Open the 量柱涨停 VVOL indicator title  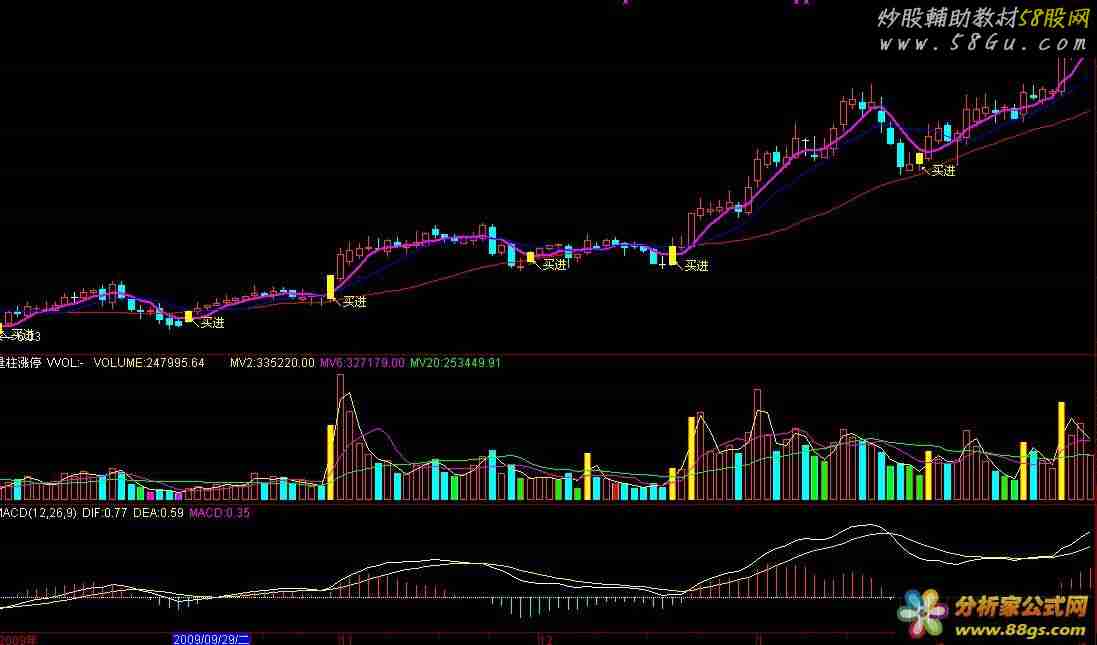click(x=42, y=362)
